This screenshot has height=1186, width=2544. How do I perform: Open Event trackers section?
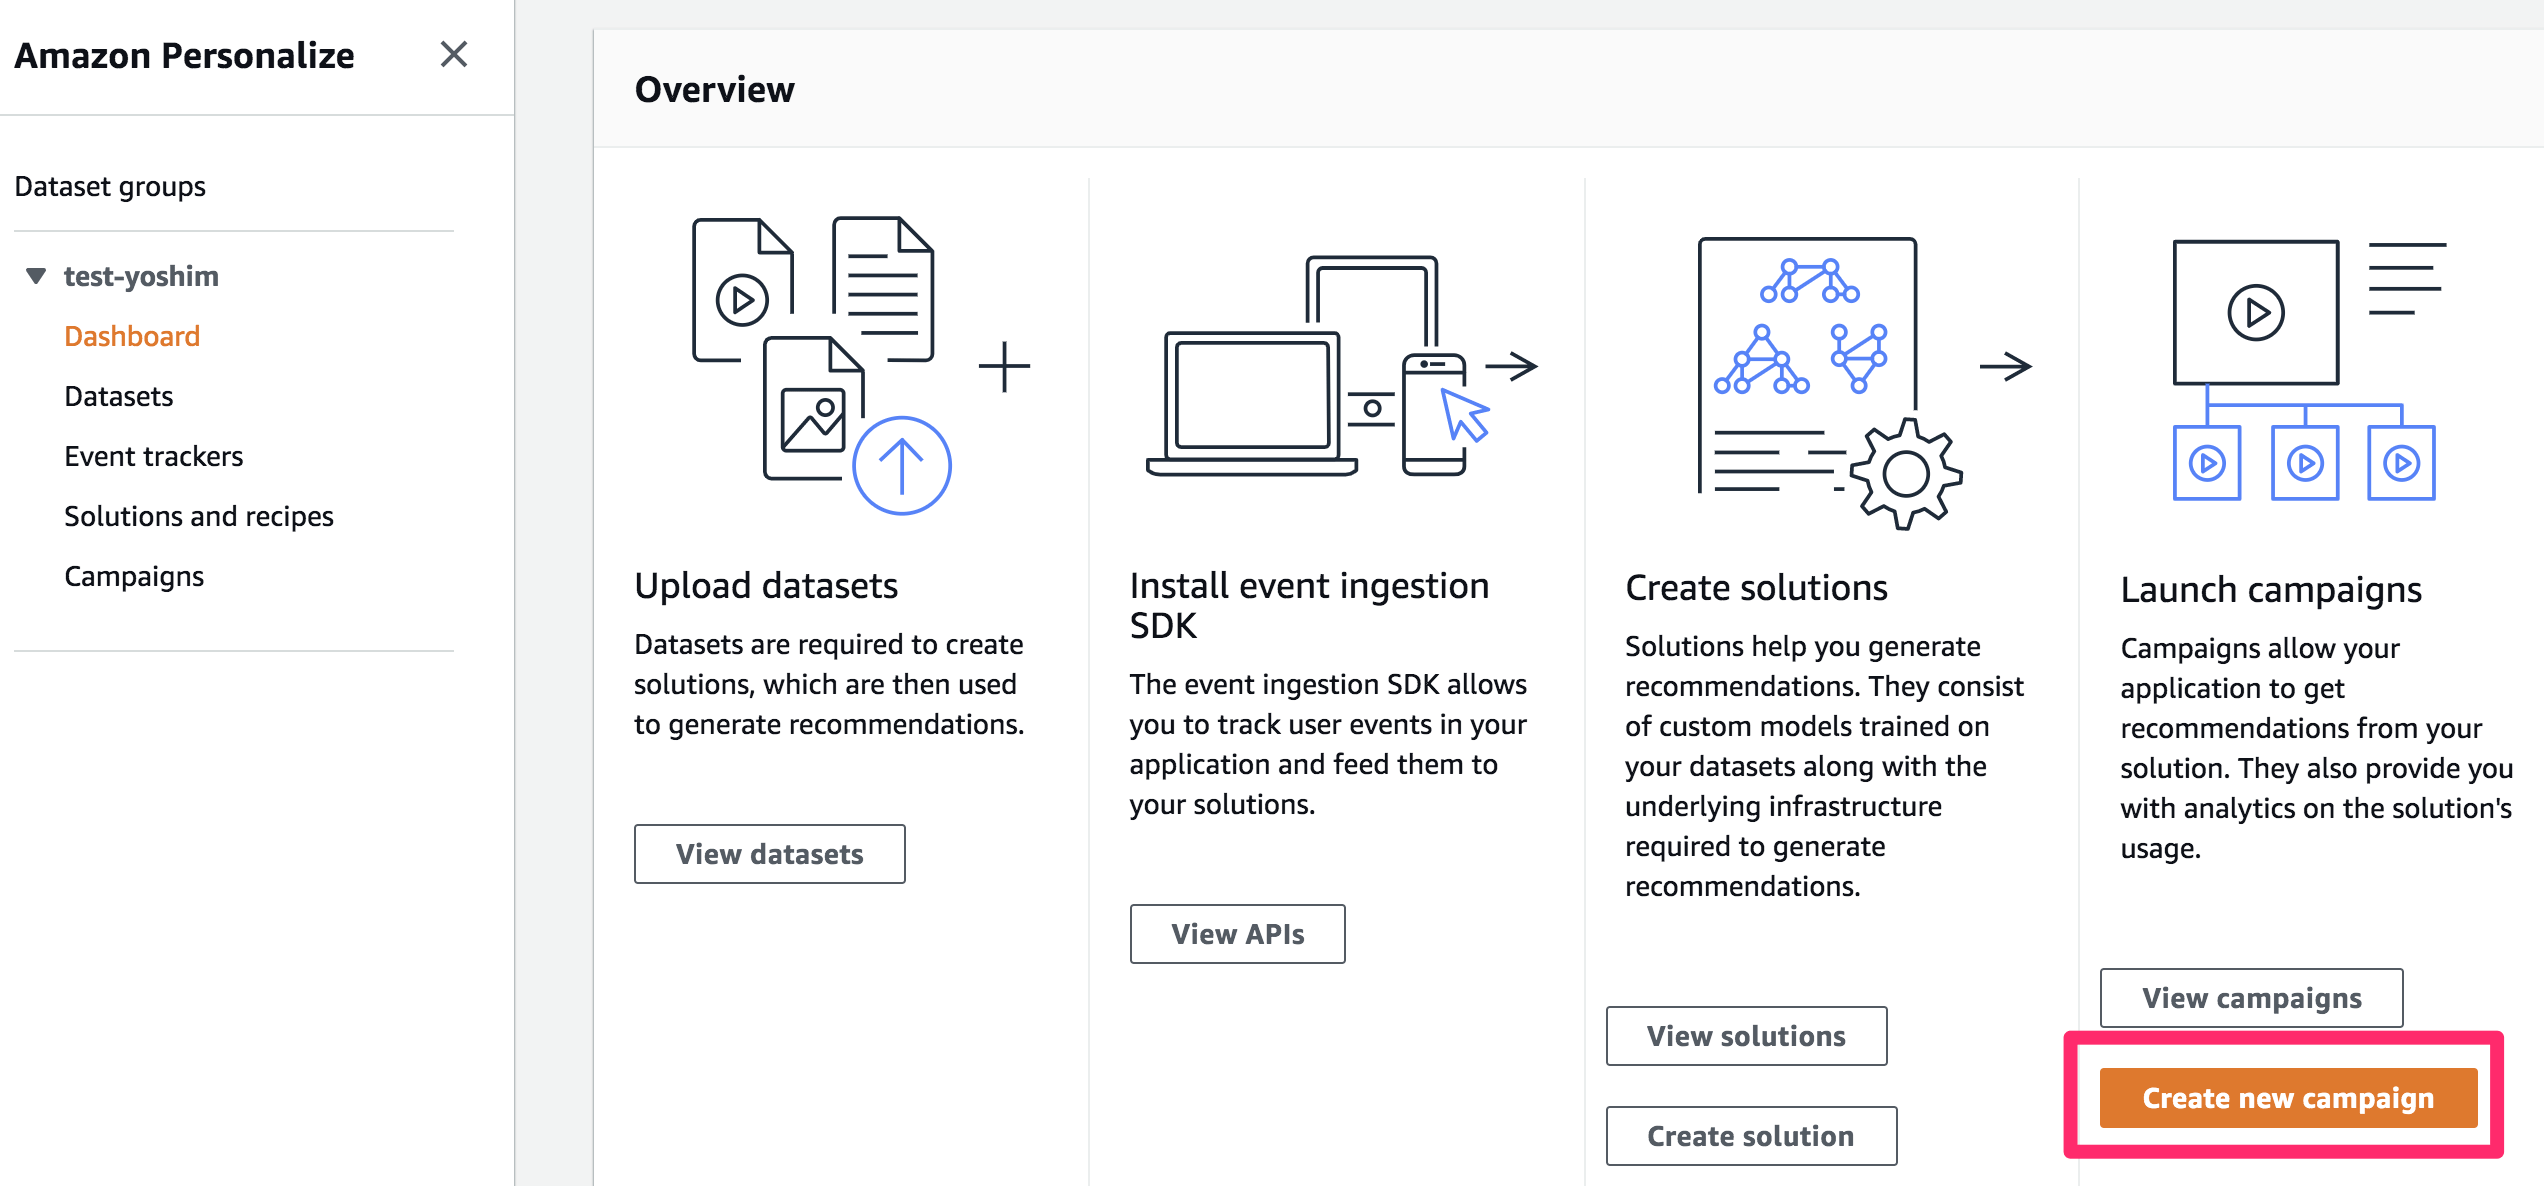(153, 456)
